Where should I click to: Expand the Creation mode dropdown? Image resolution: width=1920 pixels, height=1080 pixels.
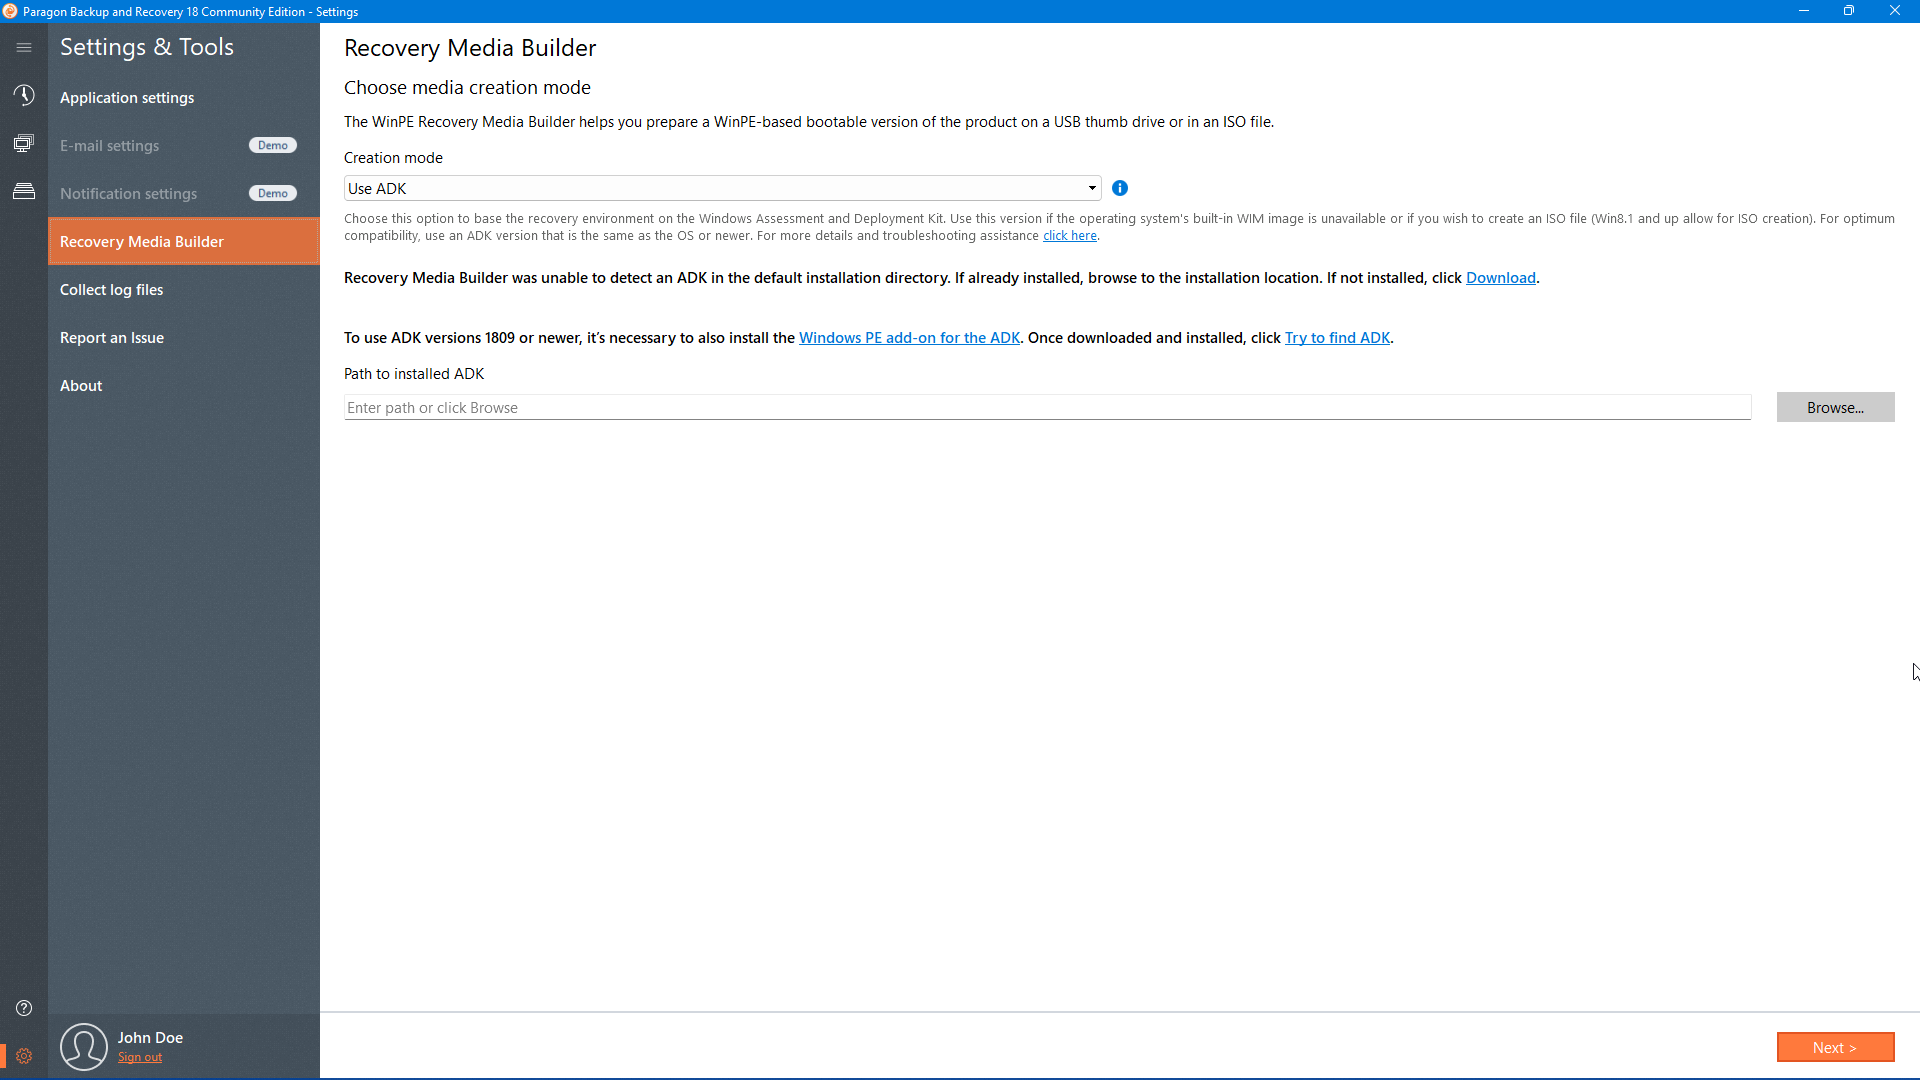click(1092, 188)
